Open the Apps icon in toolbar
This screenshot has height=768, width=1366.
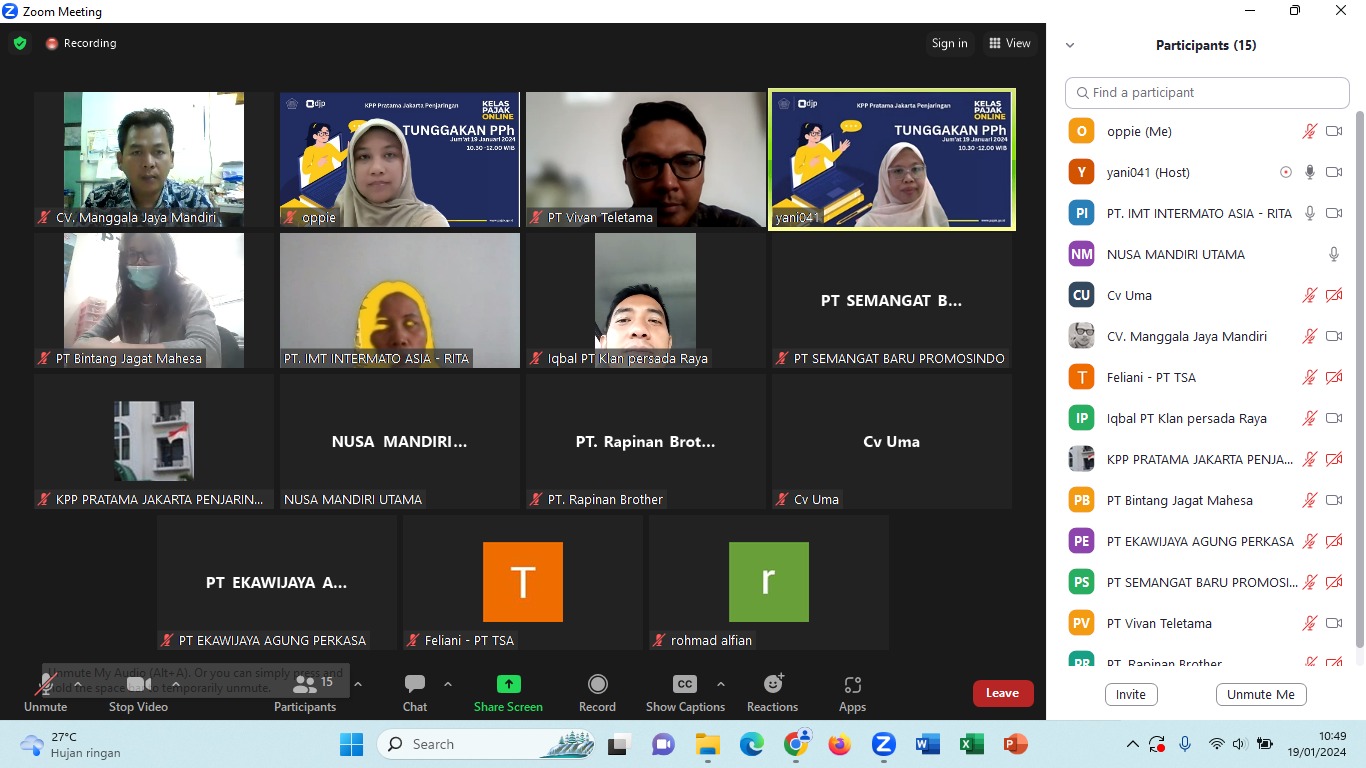(x=852, y=685)
